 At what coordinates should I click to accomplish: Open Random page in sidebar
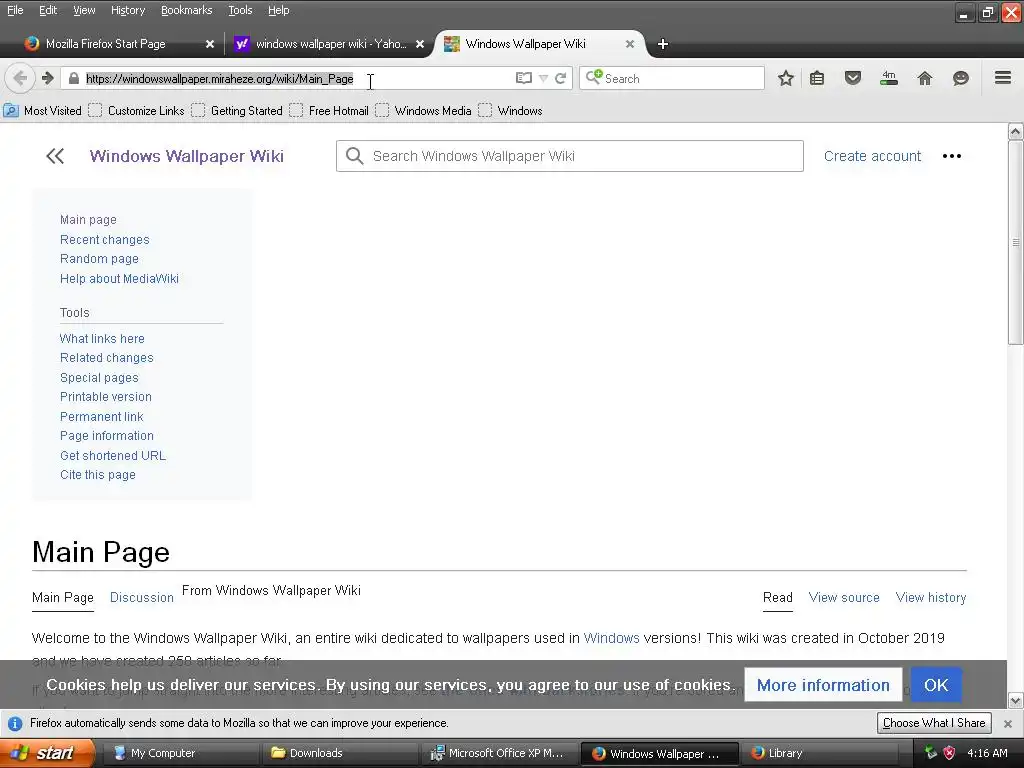pyautogui.click(x=99, y=259)
